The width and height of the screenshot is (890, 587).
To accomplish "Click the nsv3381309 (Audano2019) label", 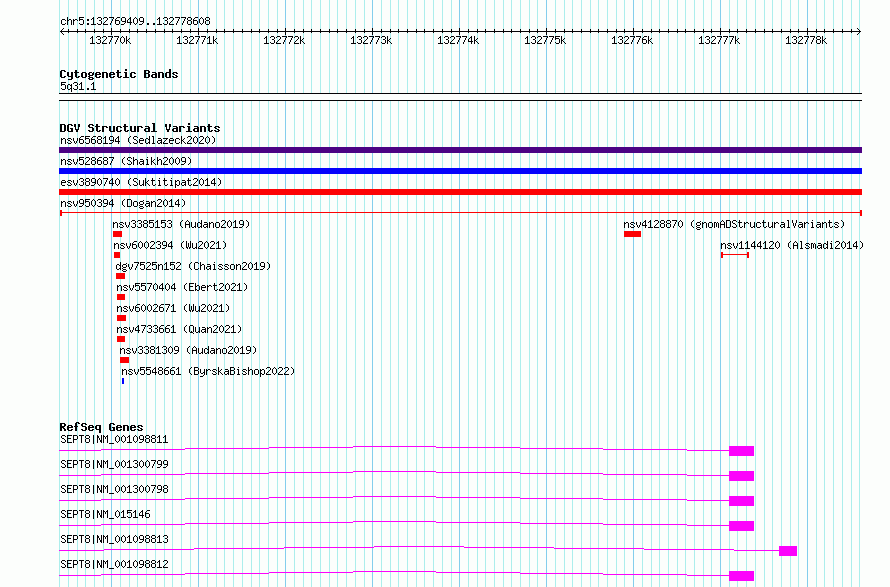I will (x=188, y=350).
